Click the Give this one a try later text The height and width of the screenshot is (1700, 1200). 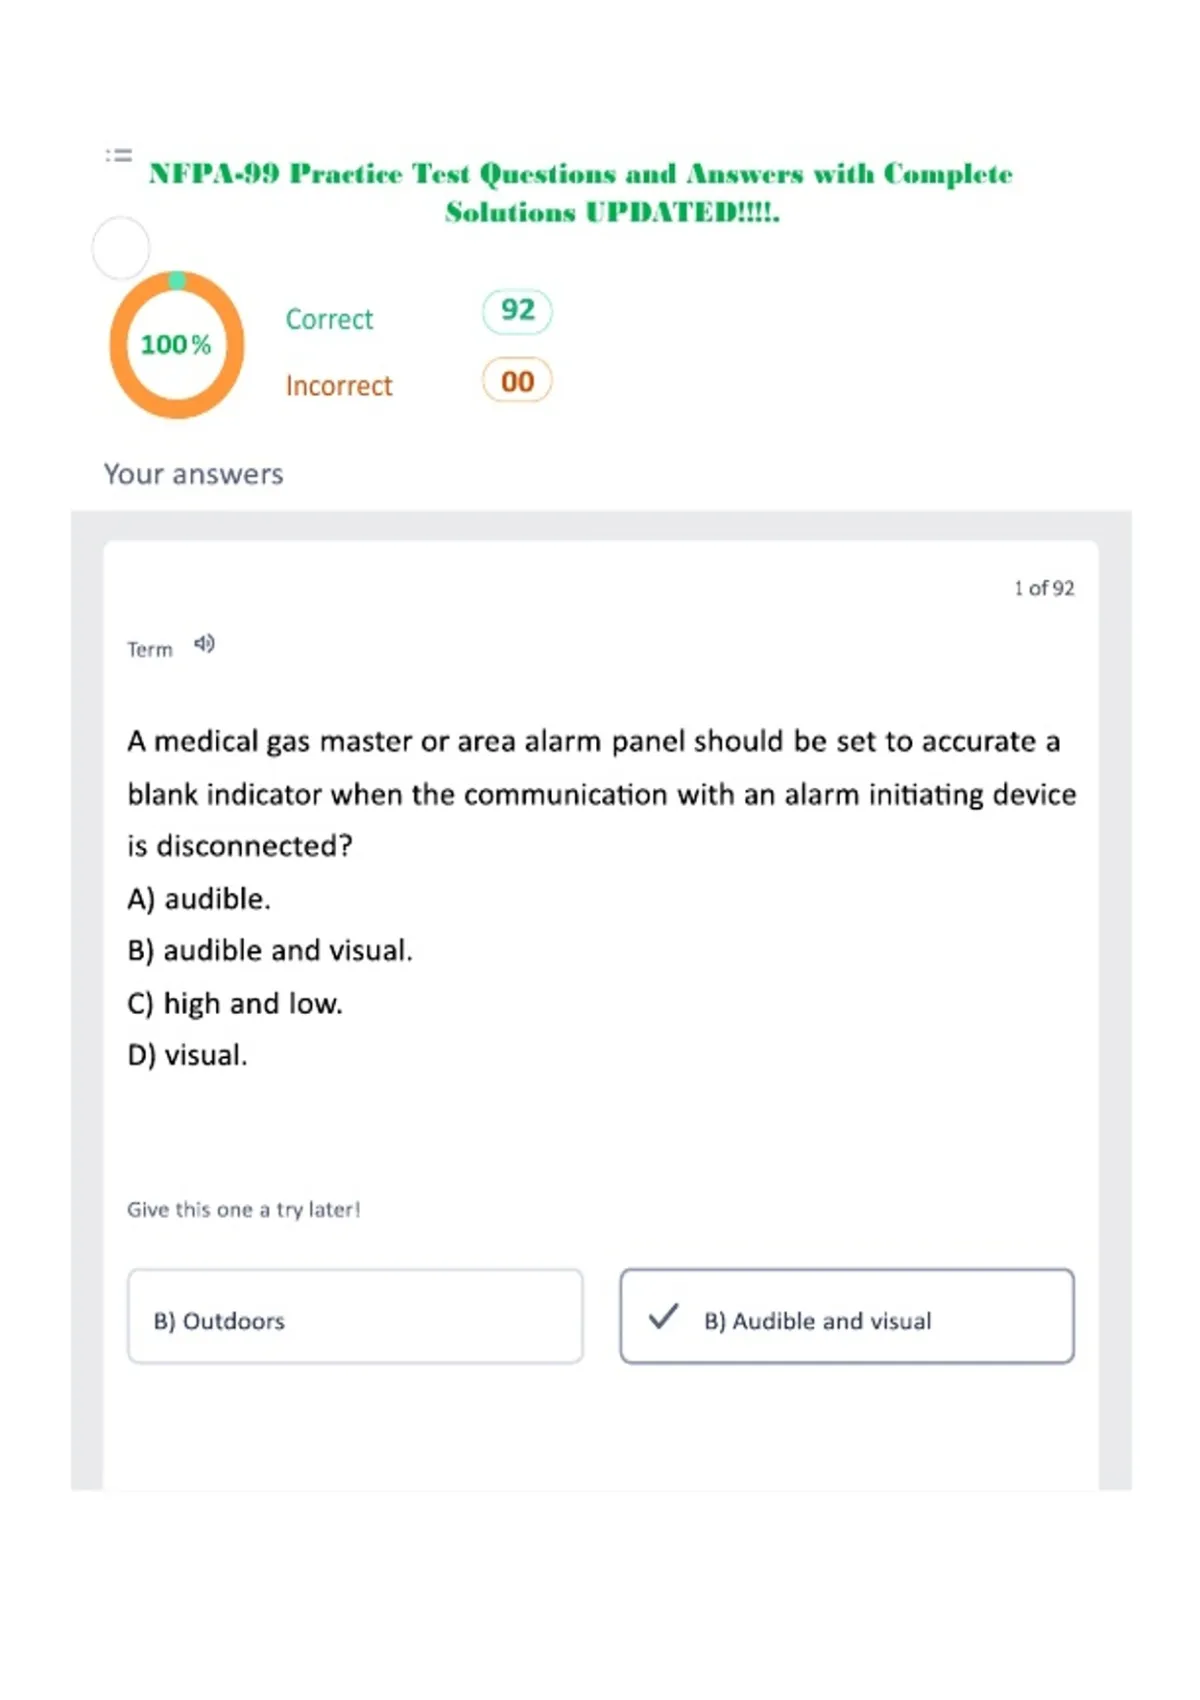click(244, 1210)
